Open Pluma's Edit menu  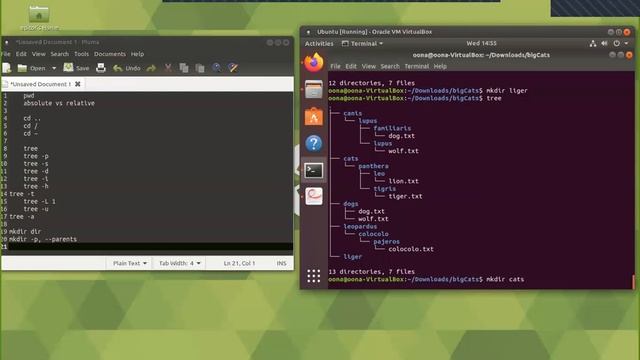21,54
